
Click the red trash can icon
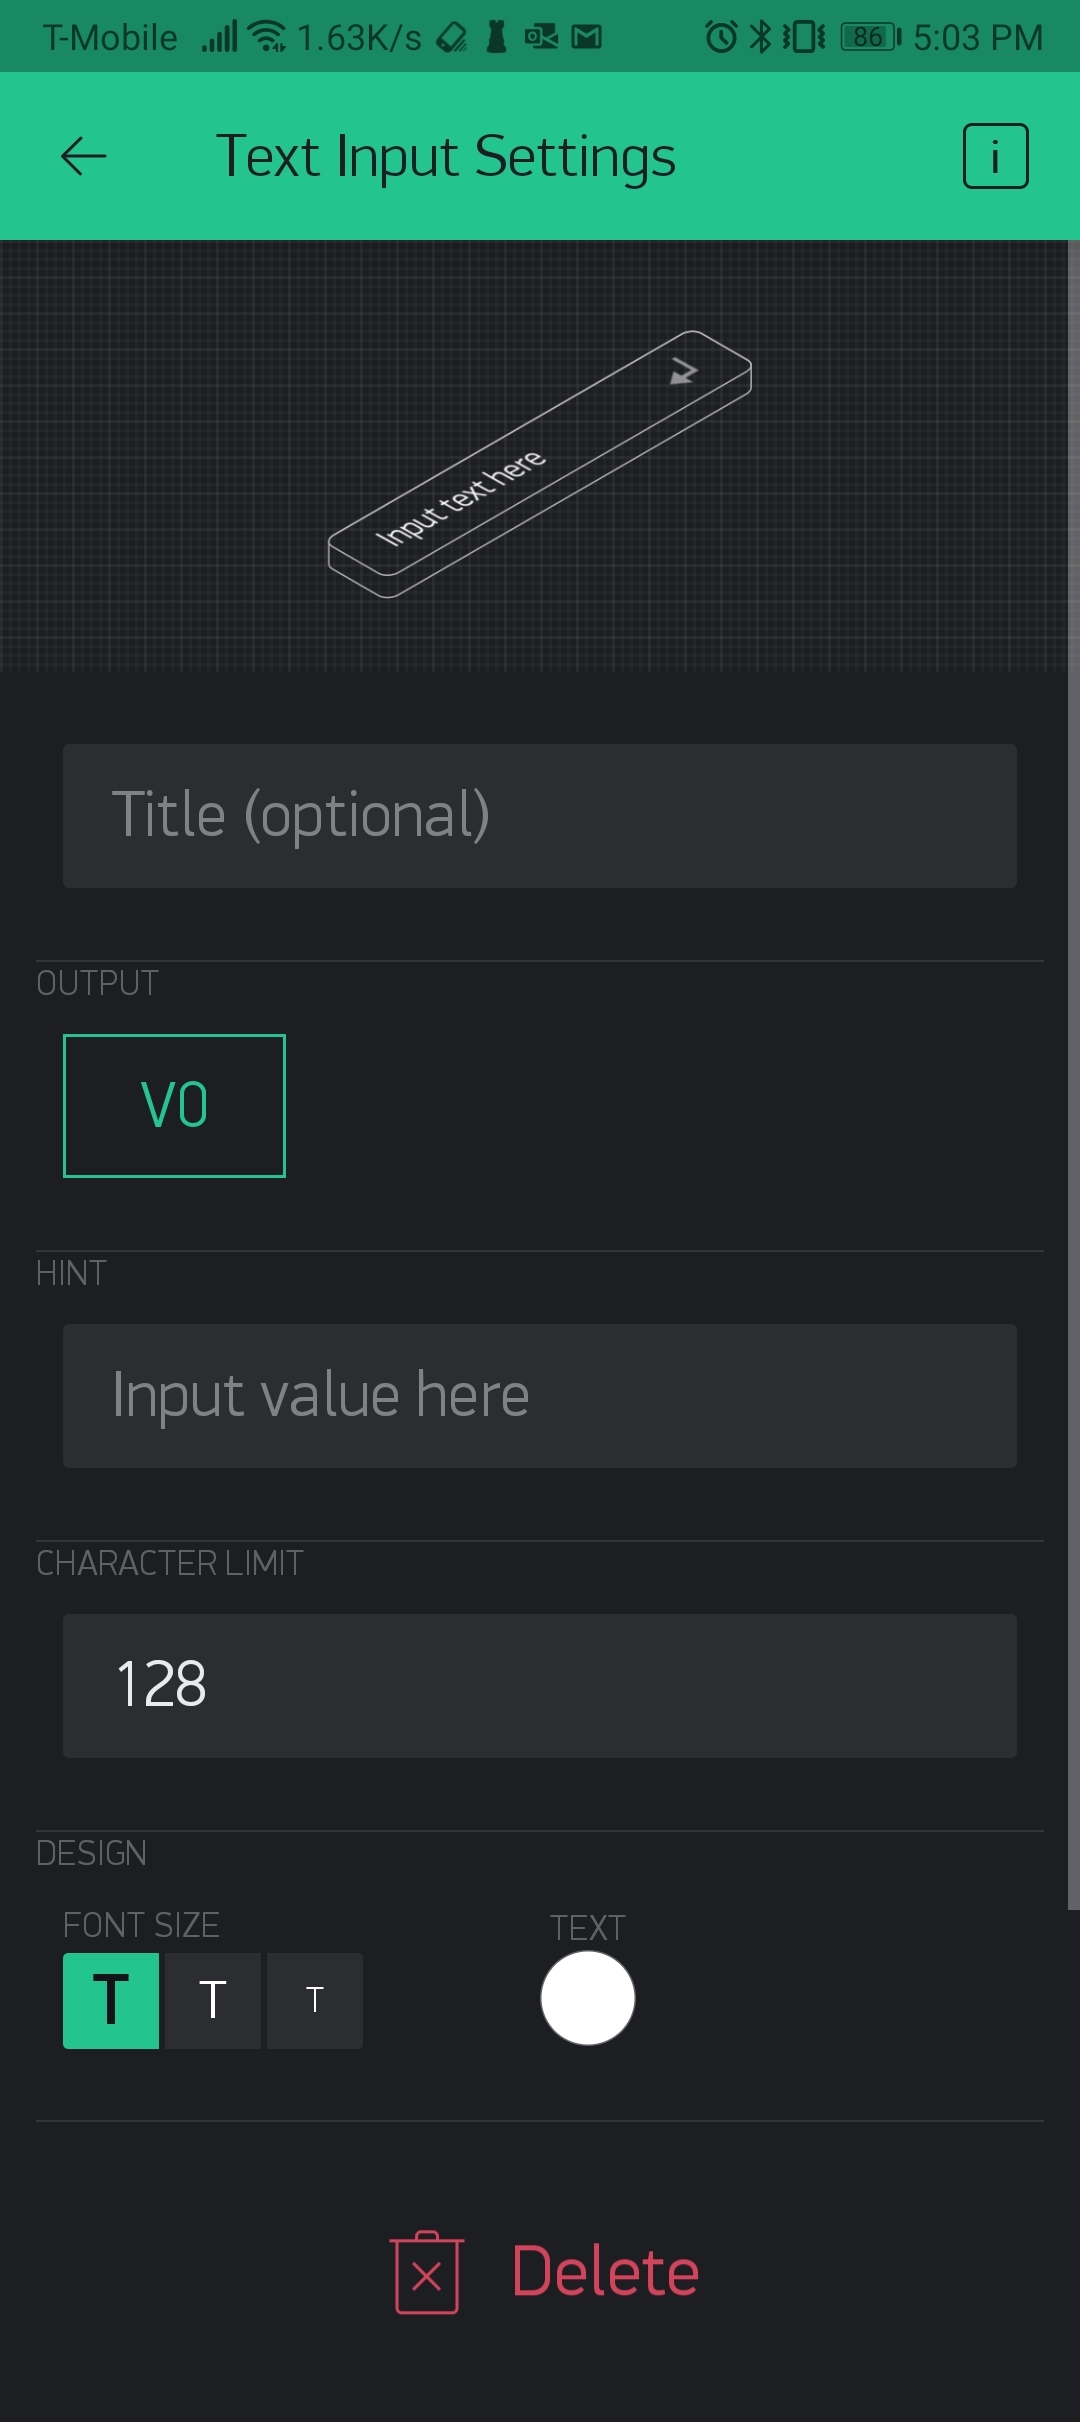(427, 2272)
